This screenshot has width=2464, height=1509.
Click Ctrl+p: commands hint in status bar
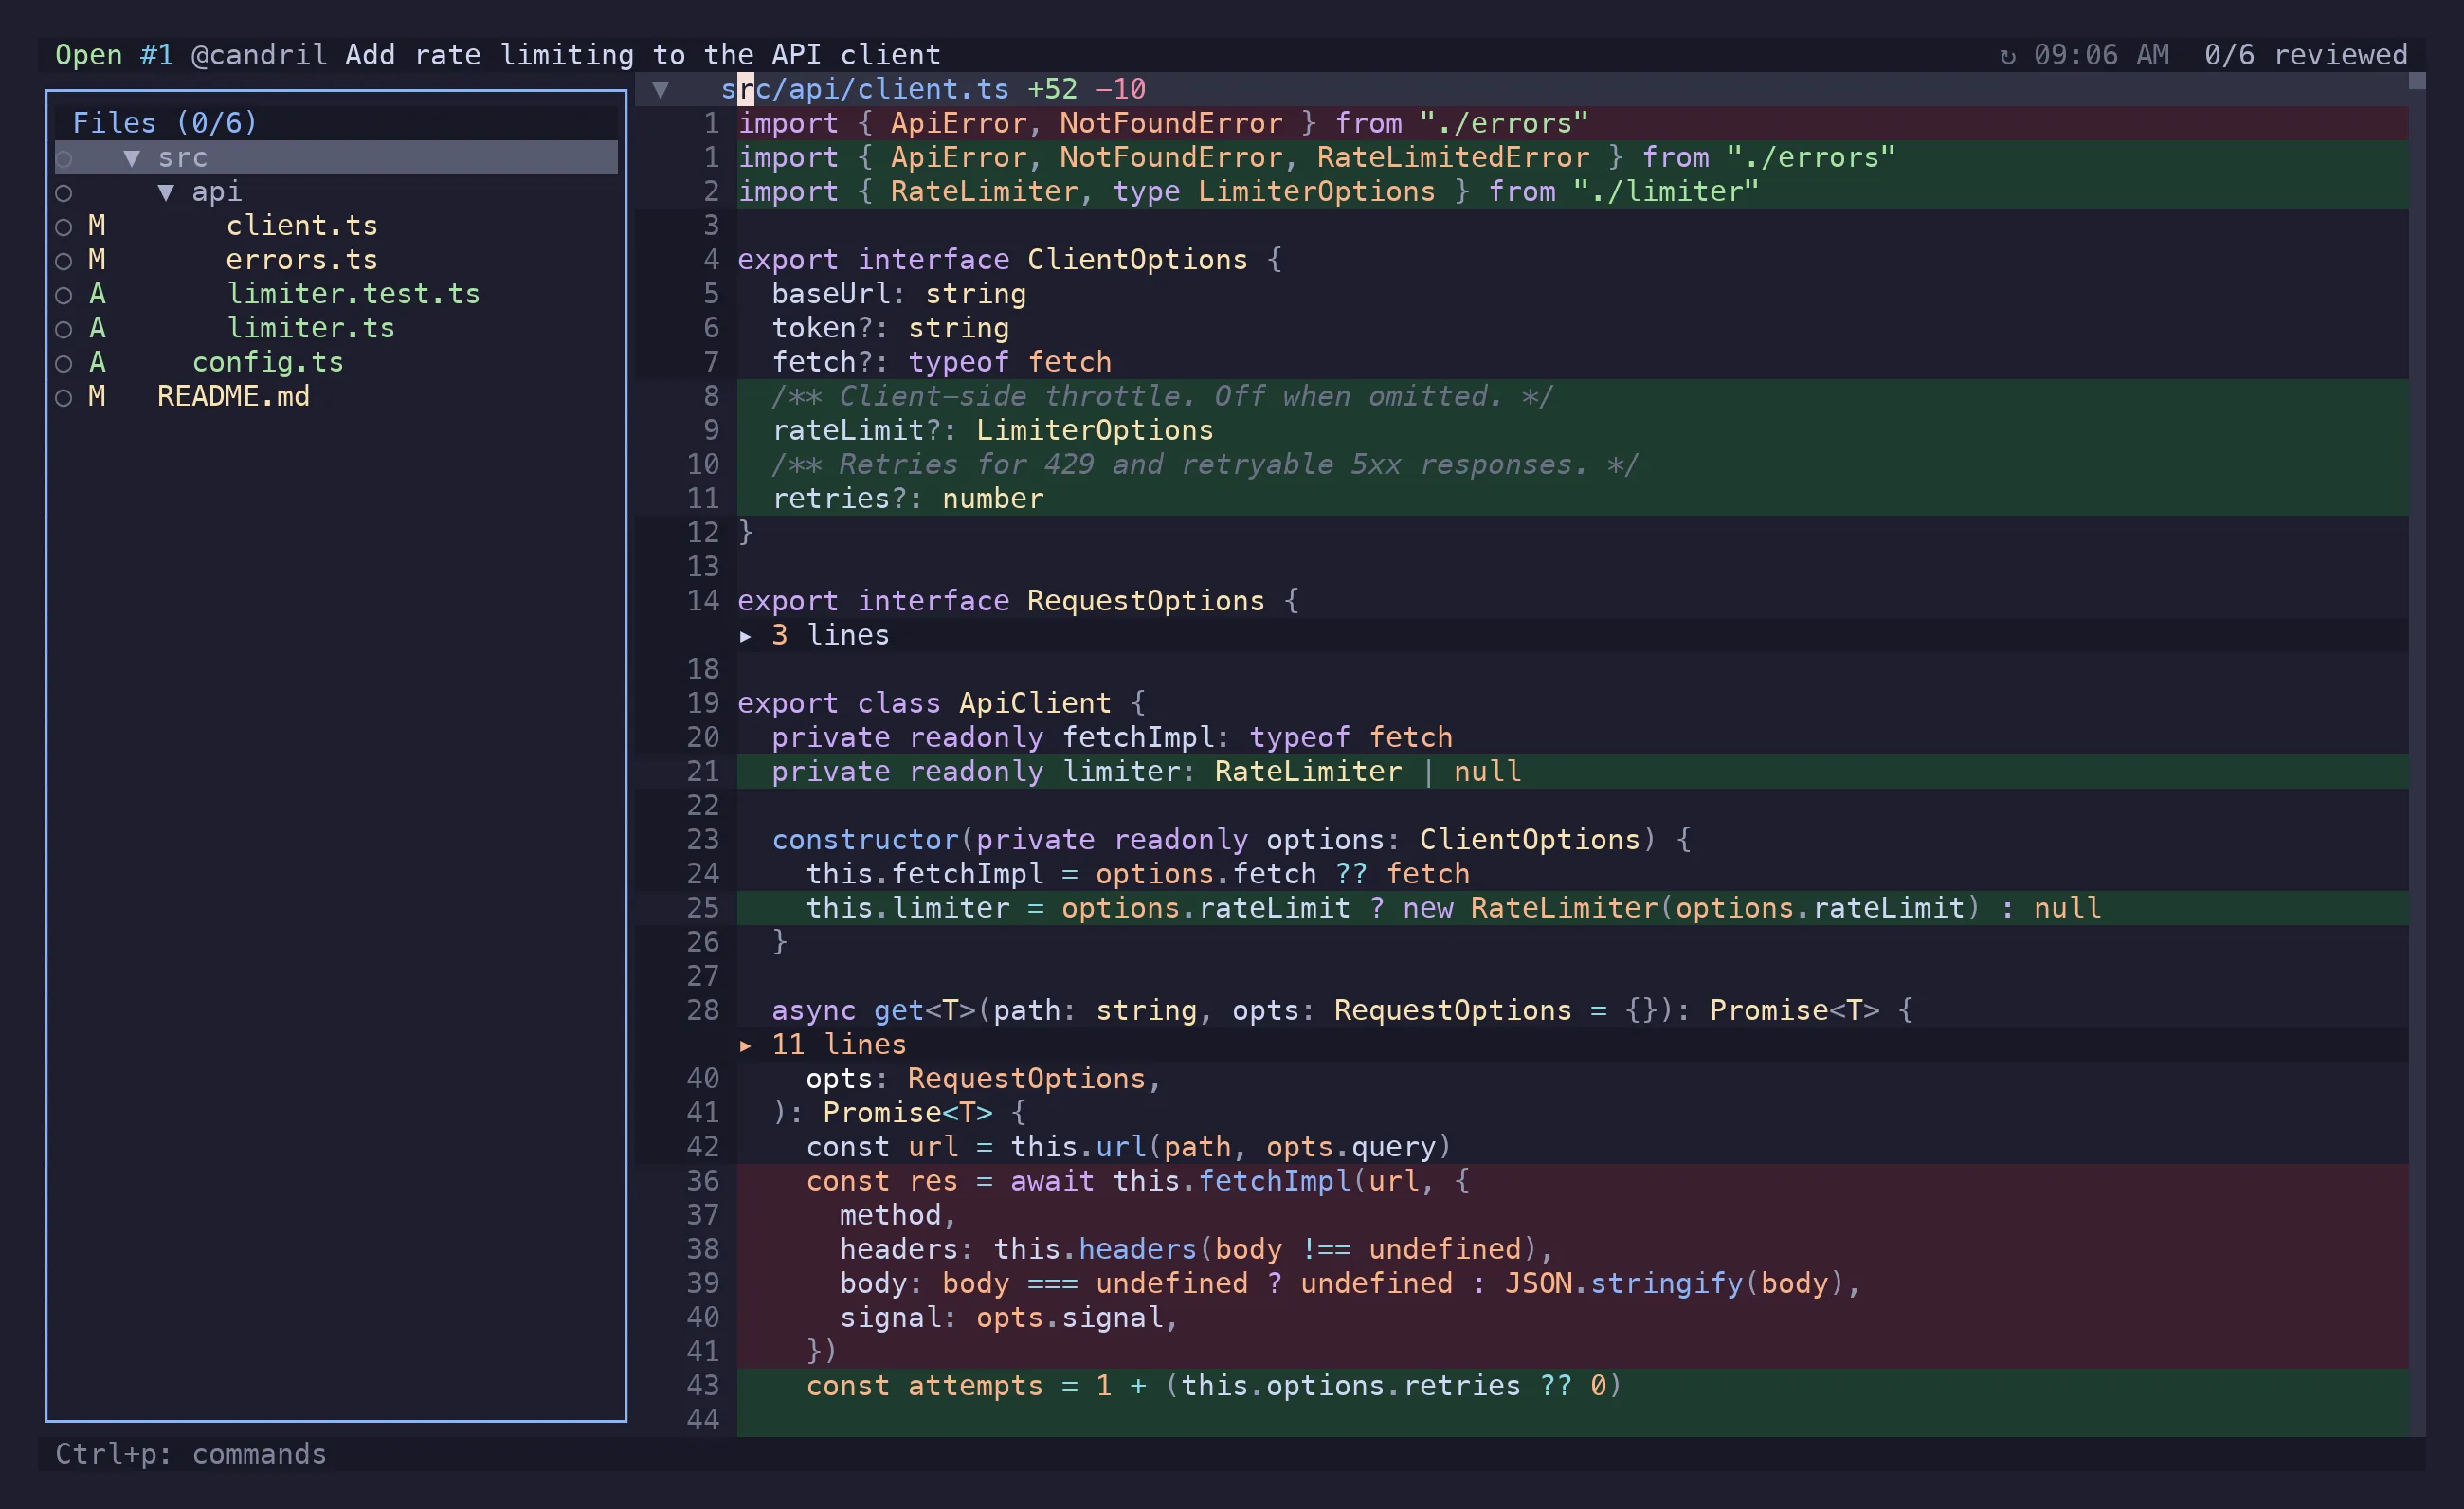point(191,1454)
